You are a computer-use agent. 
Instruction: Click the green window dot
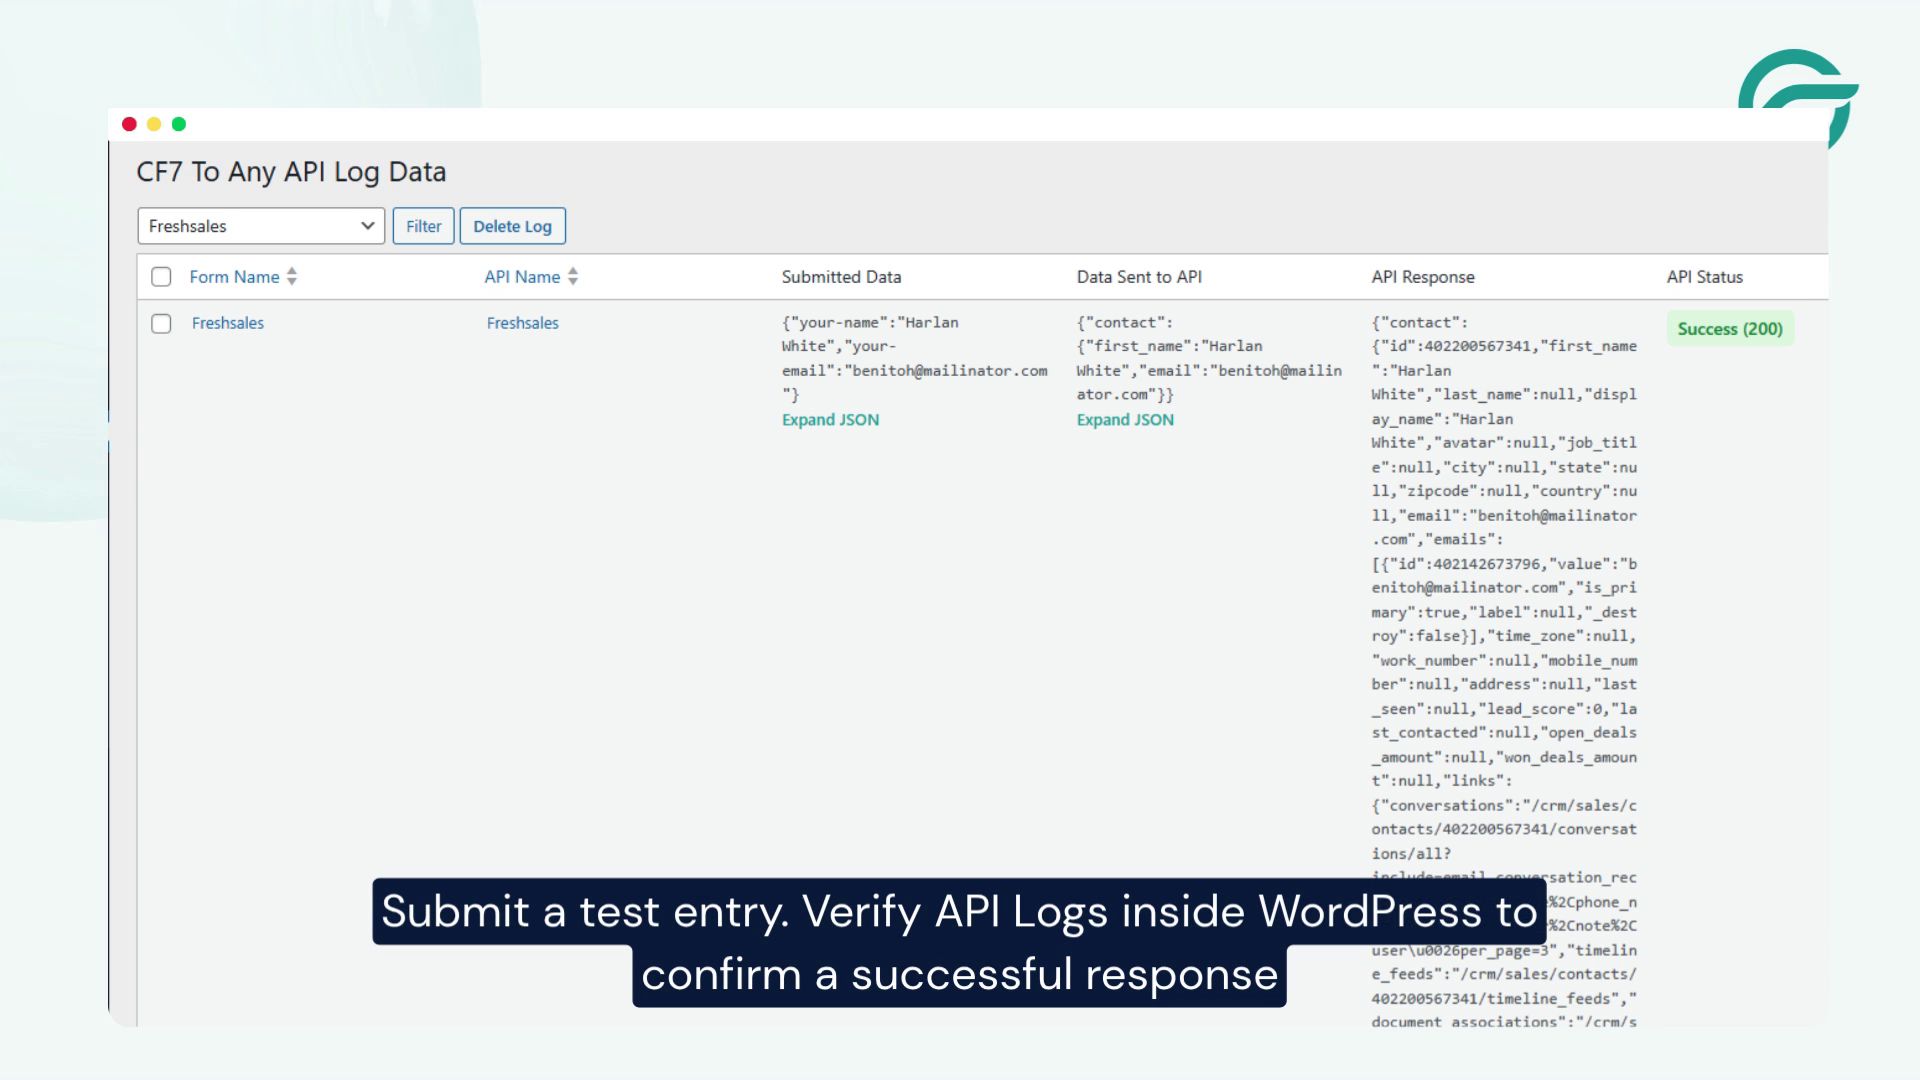tap(179, 124)
